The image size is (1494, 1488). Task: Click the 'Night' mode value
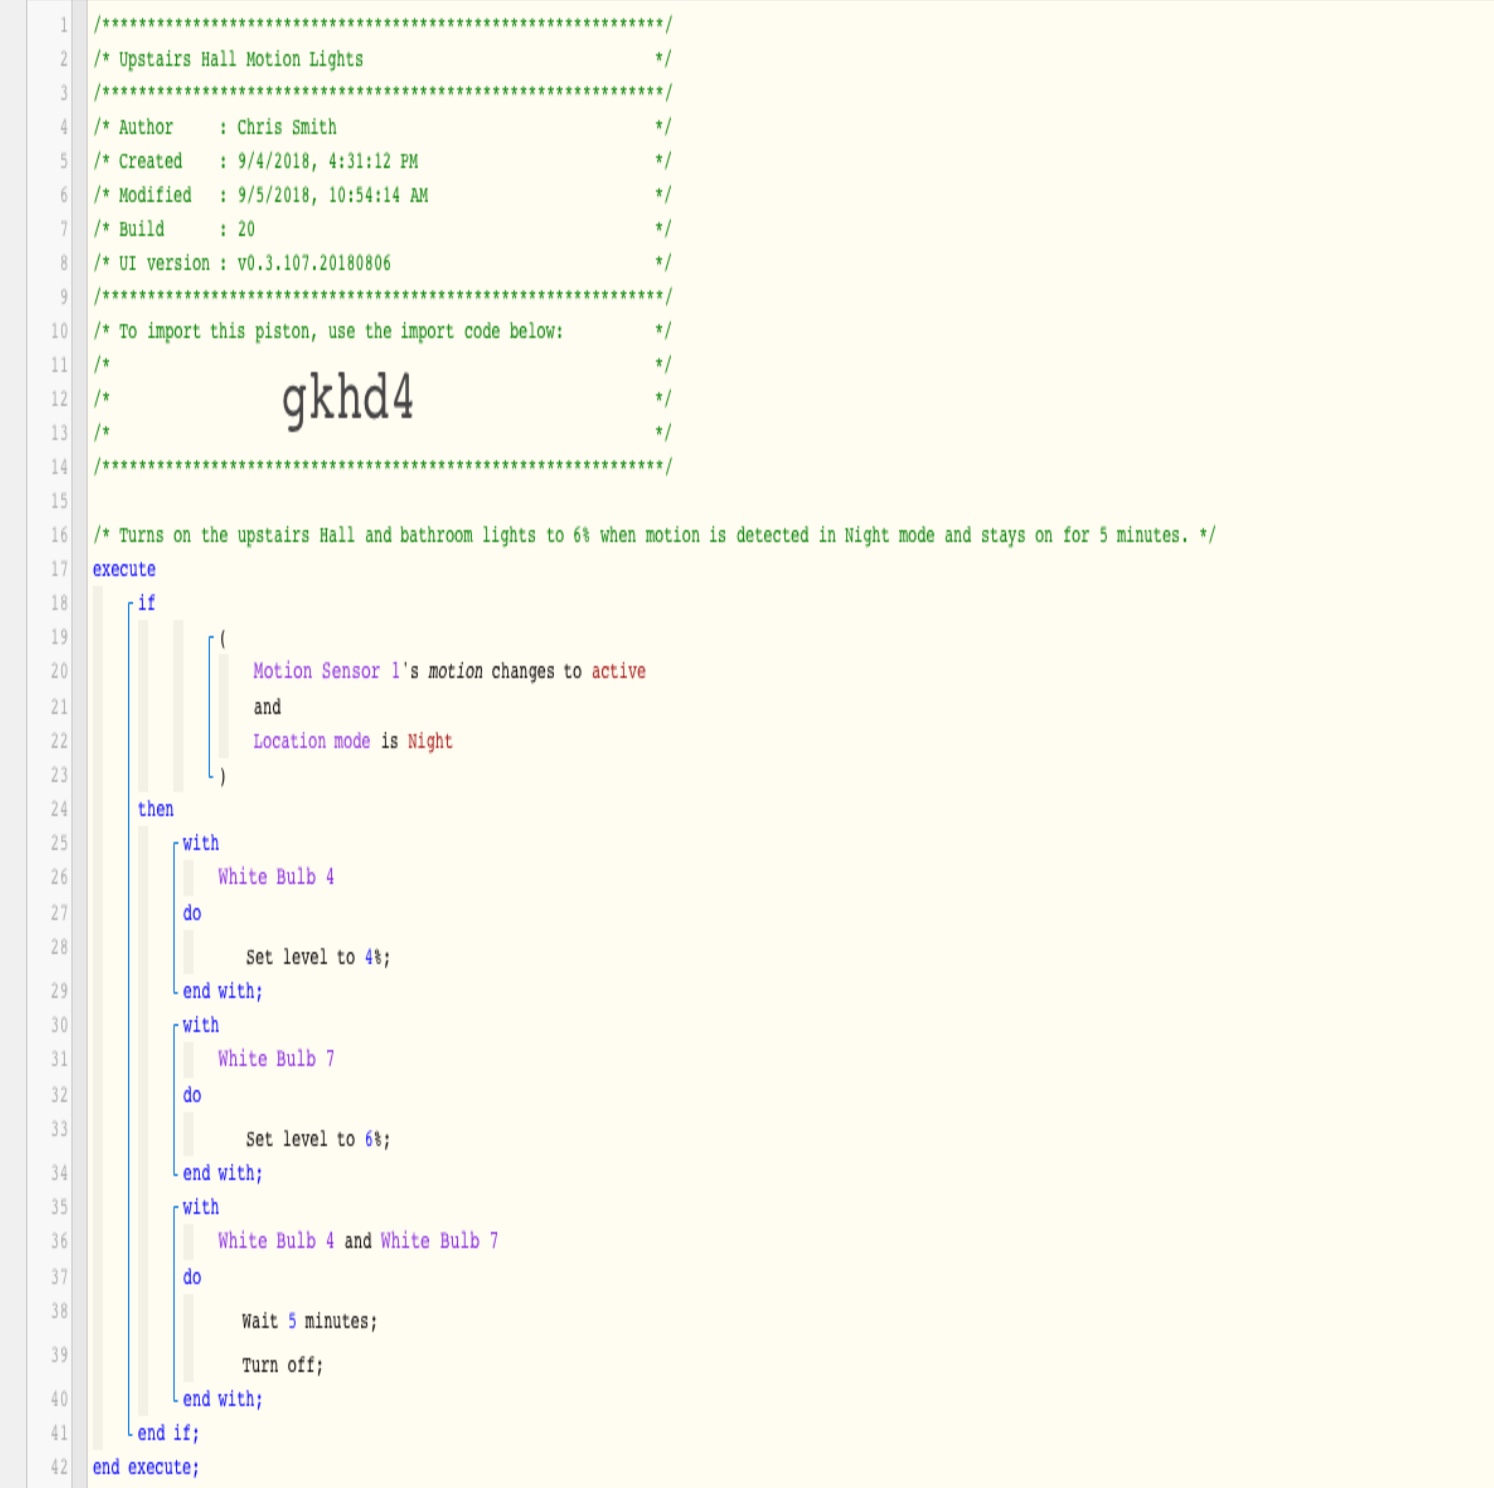tap(430, 741)
